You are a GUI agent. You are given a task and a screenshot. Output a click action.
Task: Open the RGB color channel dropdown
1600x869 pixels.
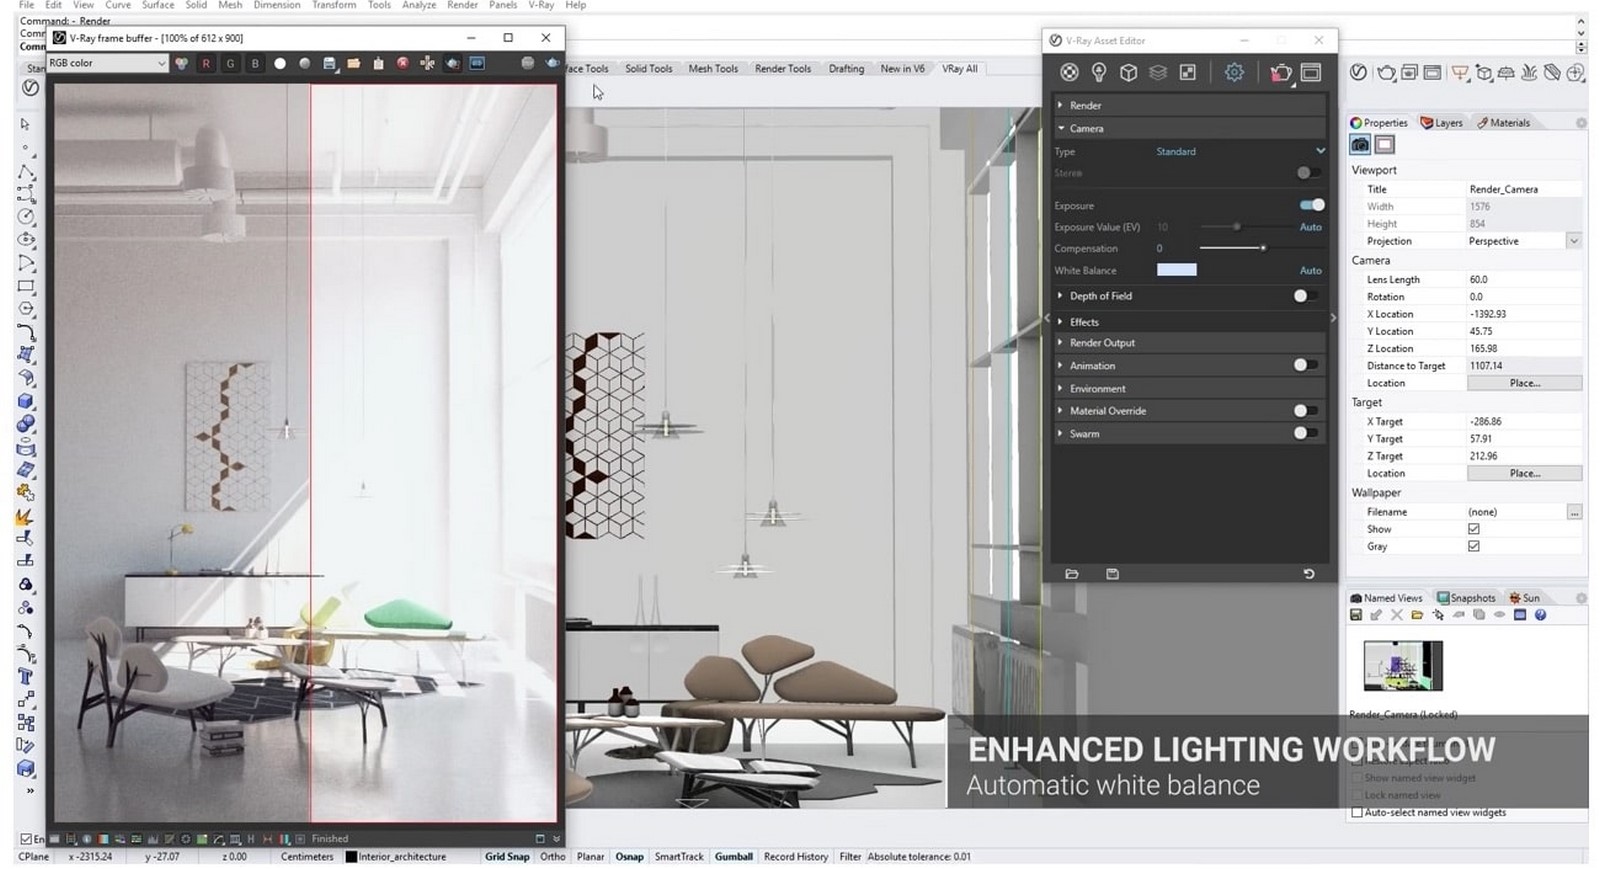click(107, 63)
